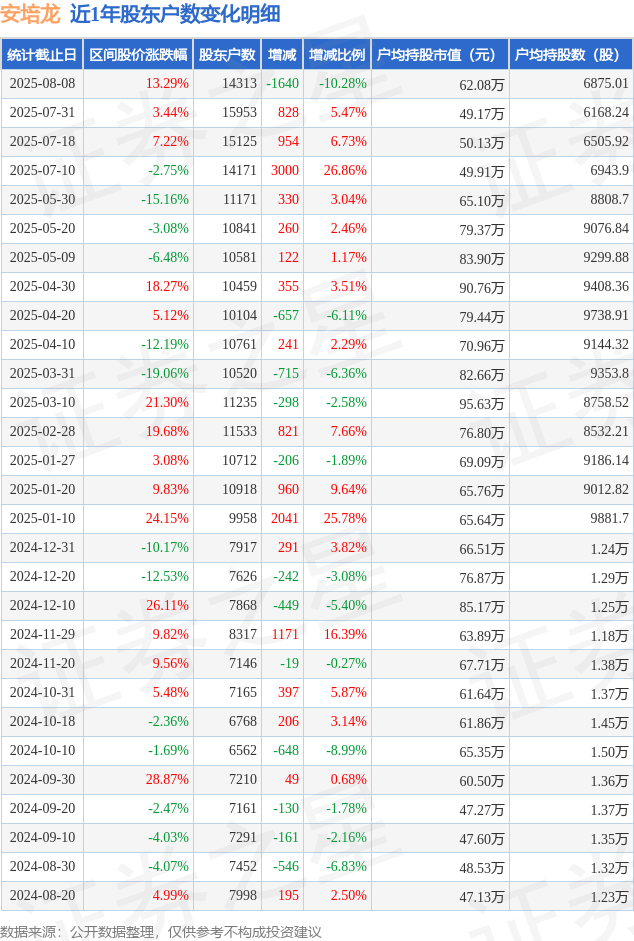Select the 13.29% price change cell
Image resolution: width=634 pixels, height=941 pixels.
click(167, 83)
